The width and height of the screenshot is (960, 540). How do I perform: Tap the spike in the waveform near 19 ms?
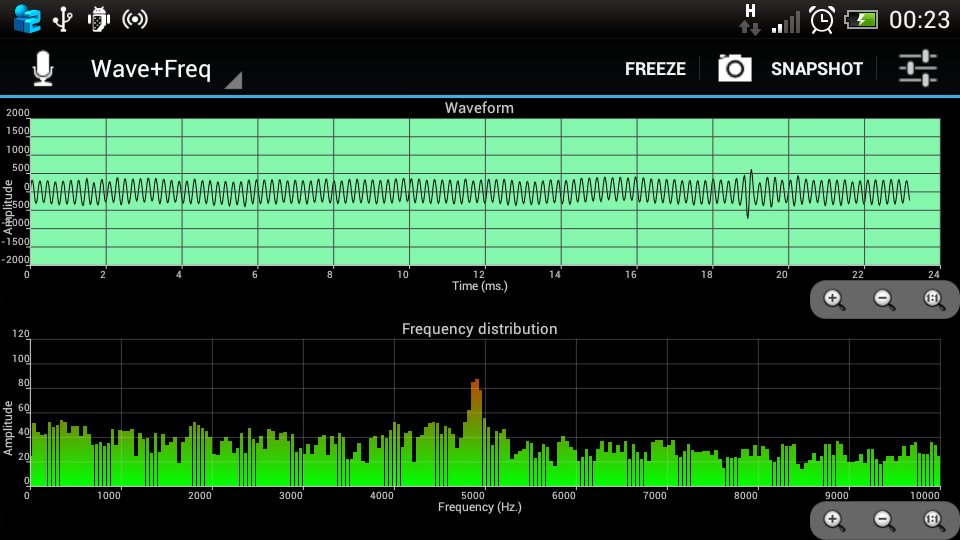coord(749,193)
